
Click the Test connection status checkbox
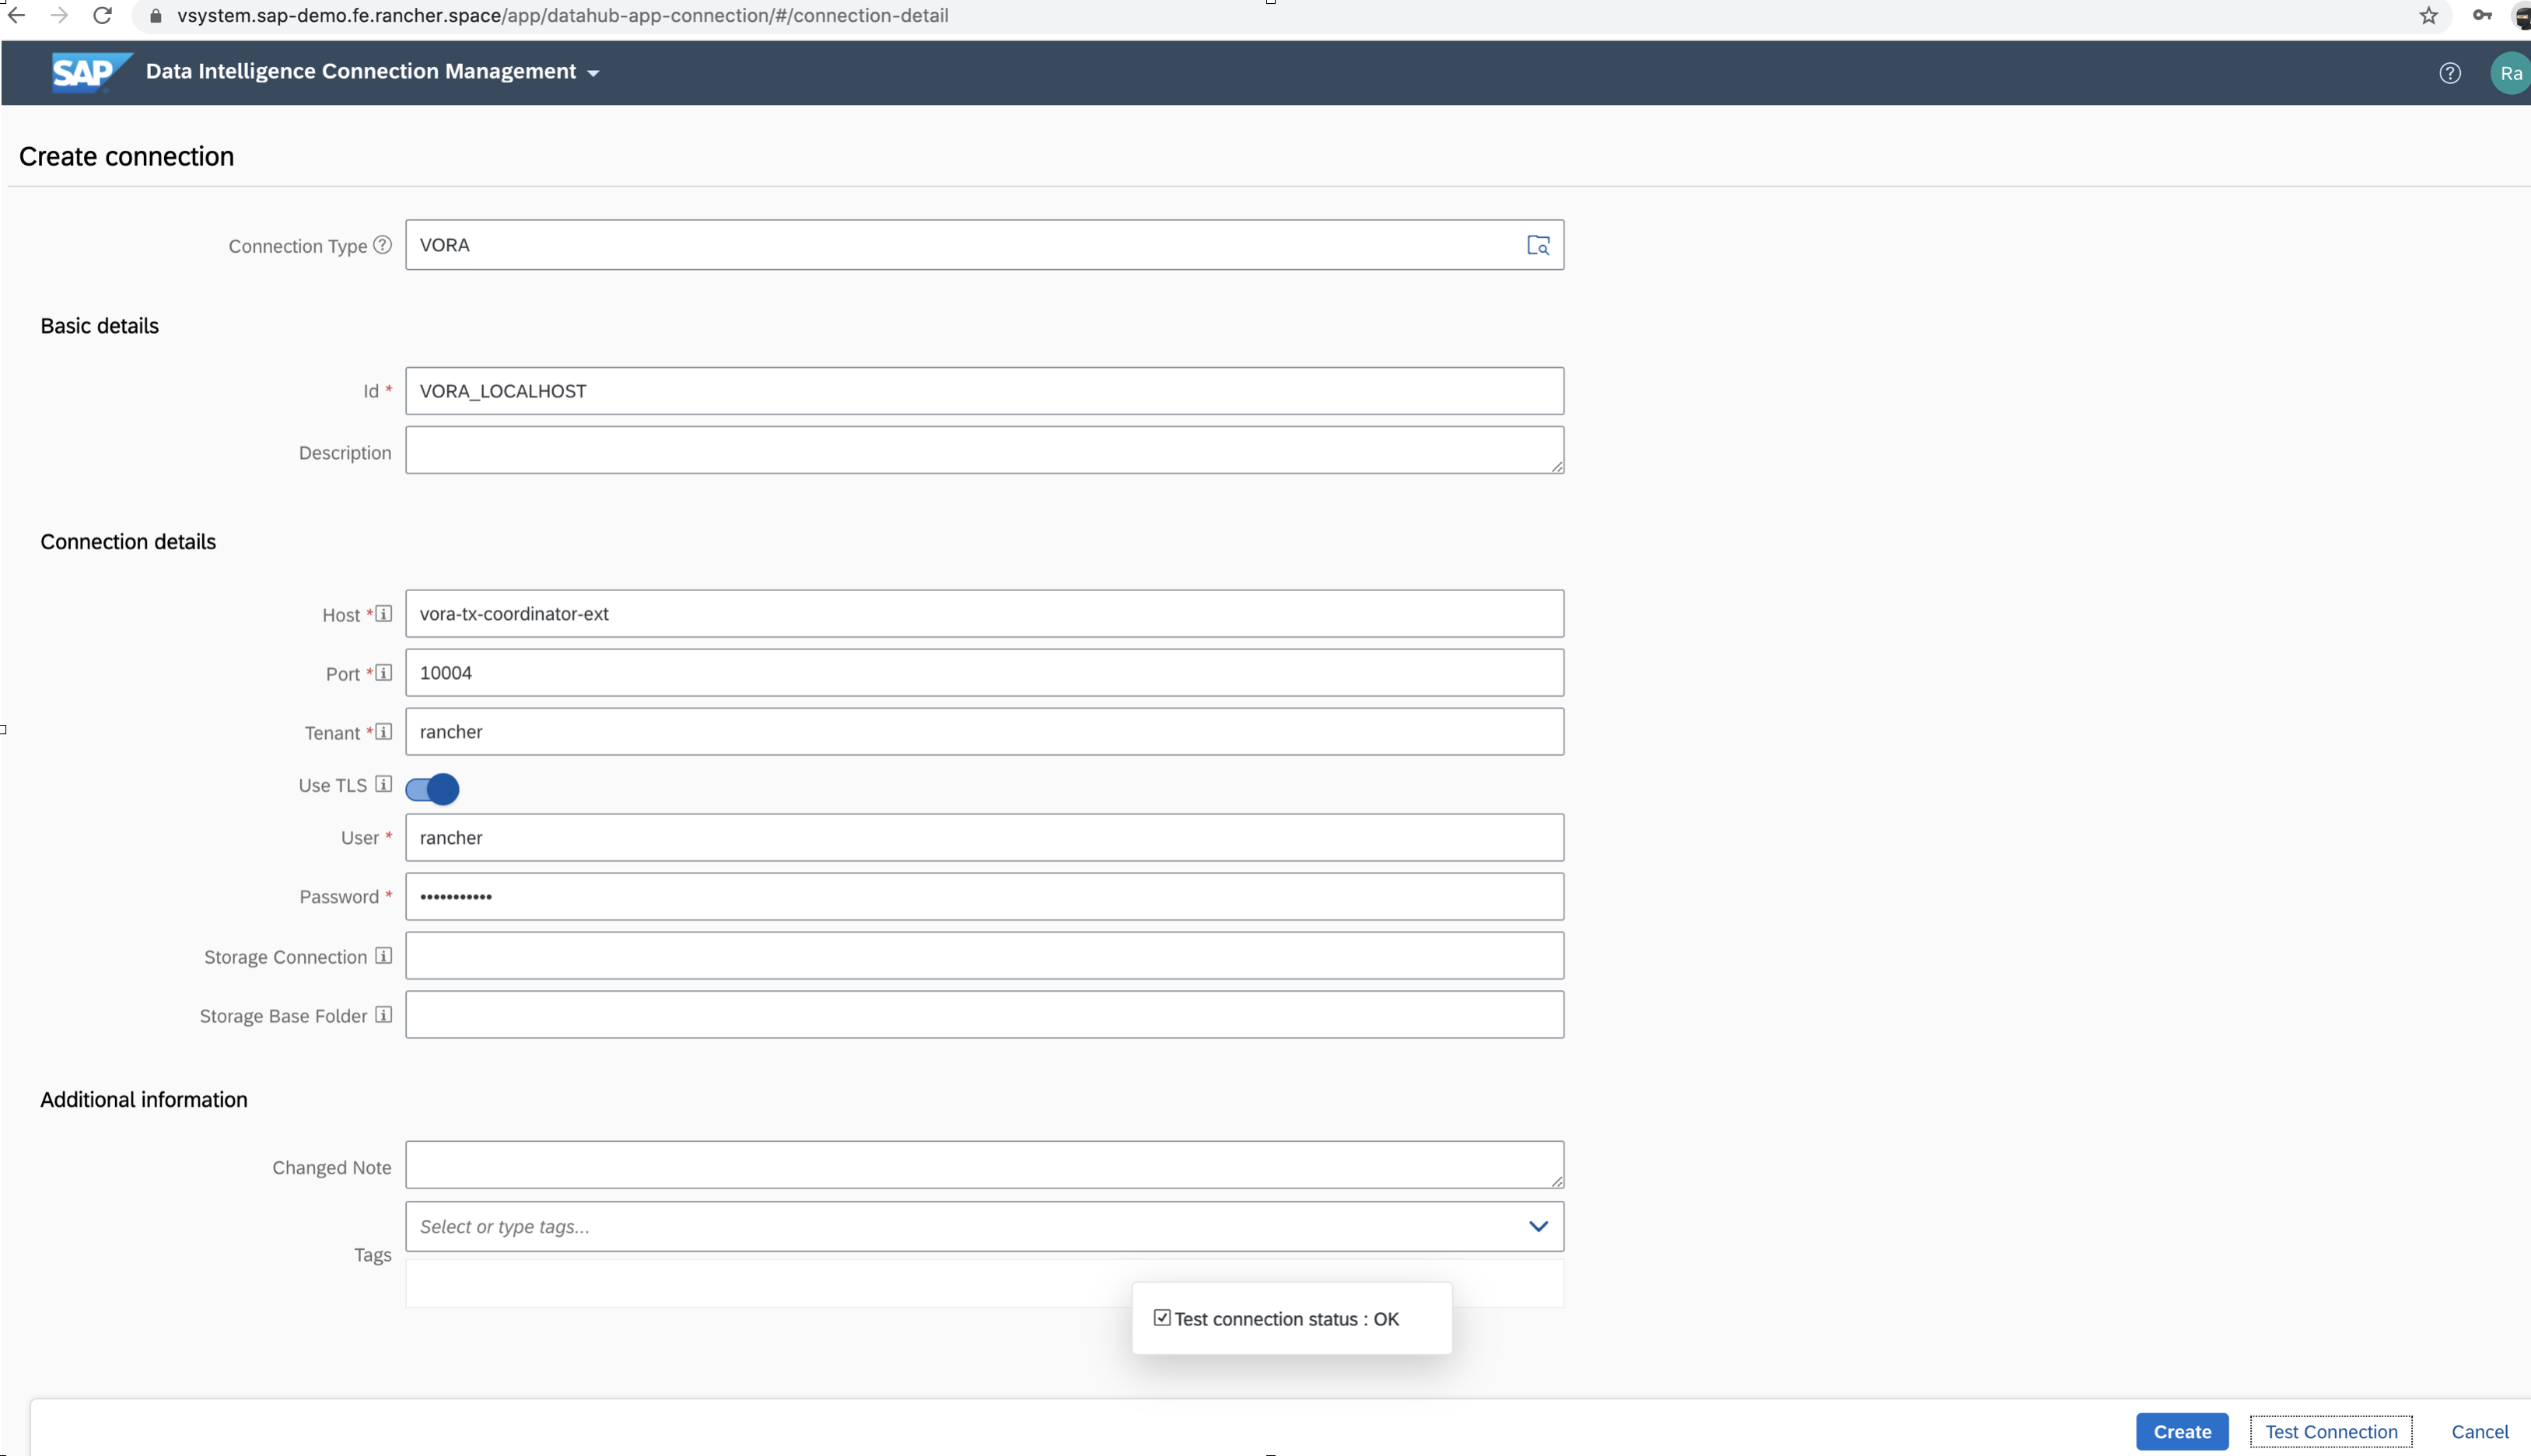tap(1161, 1318)
